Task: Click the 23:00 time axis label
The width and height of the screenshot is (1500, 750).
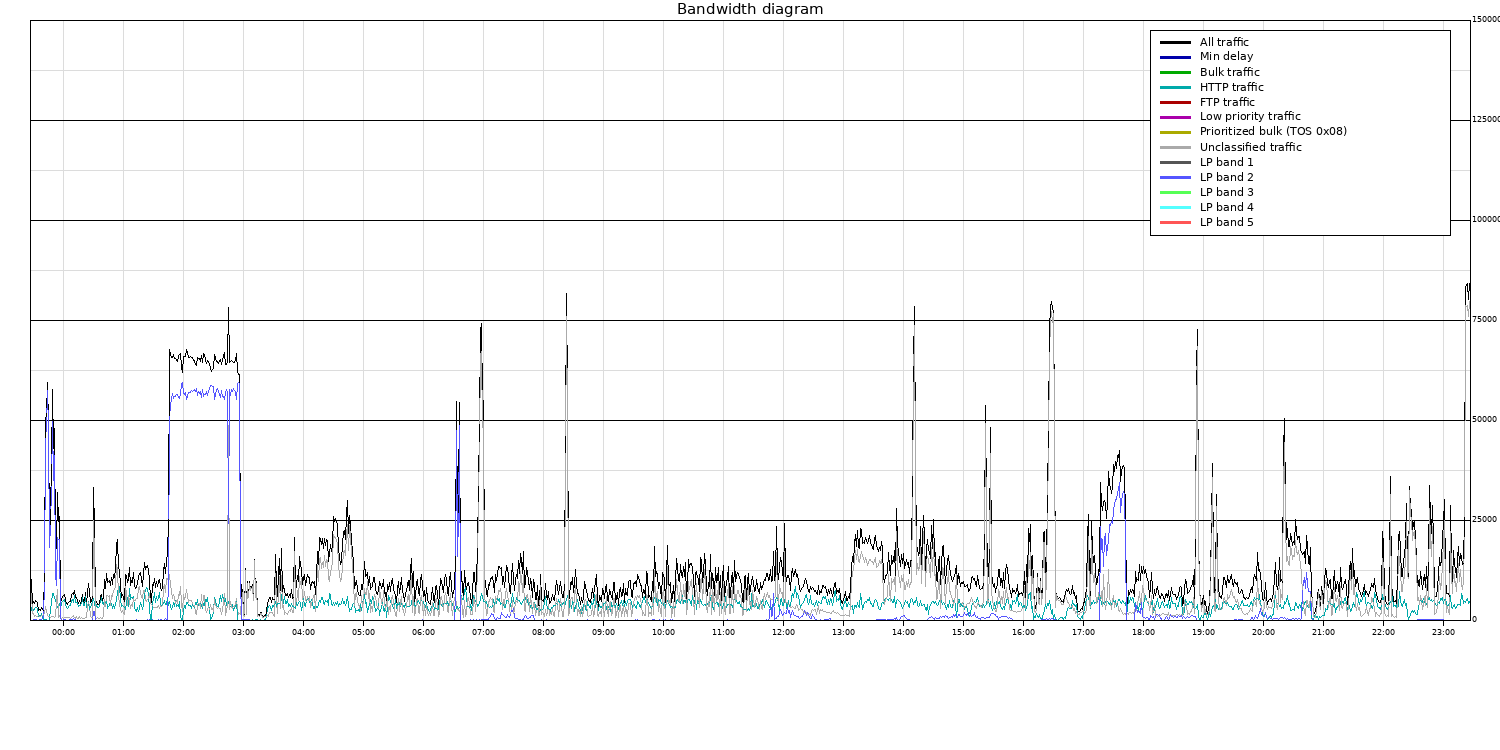Action: coord(1443,632)
